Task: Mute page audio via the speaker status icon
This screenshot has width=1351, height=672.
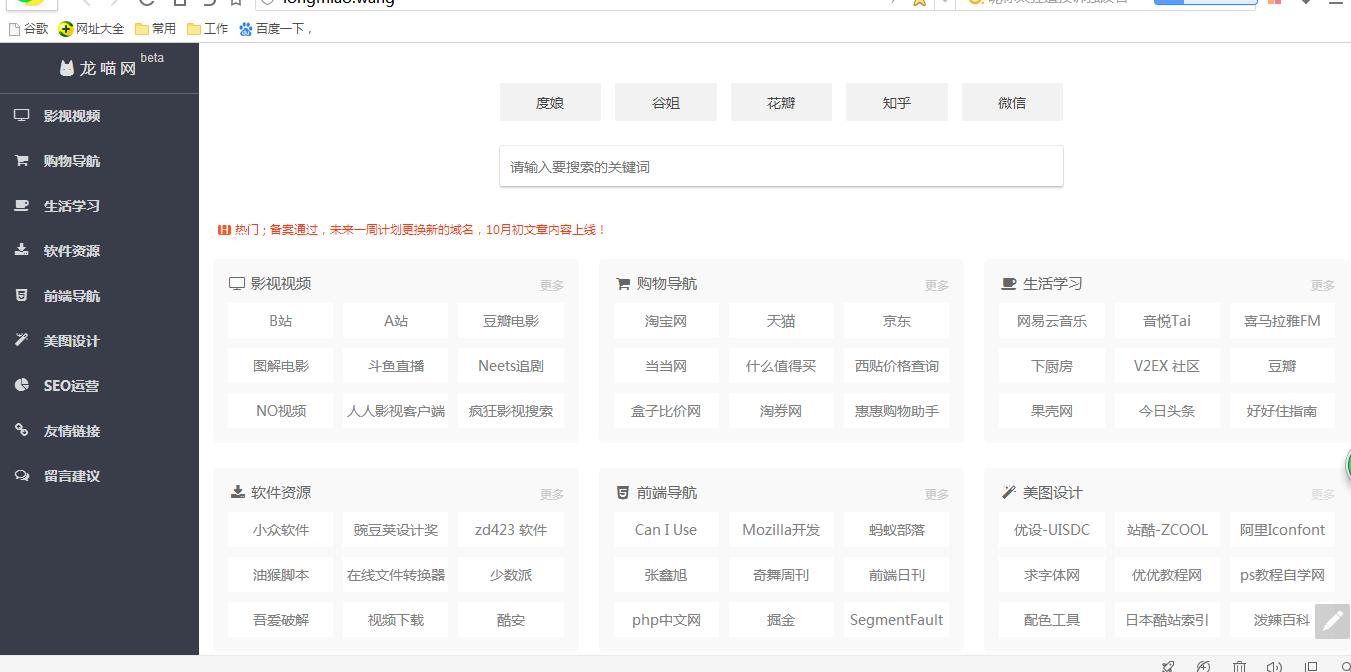Action: 1274,665
